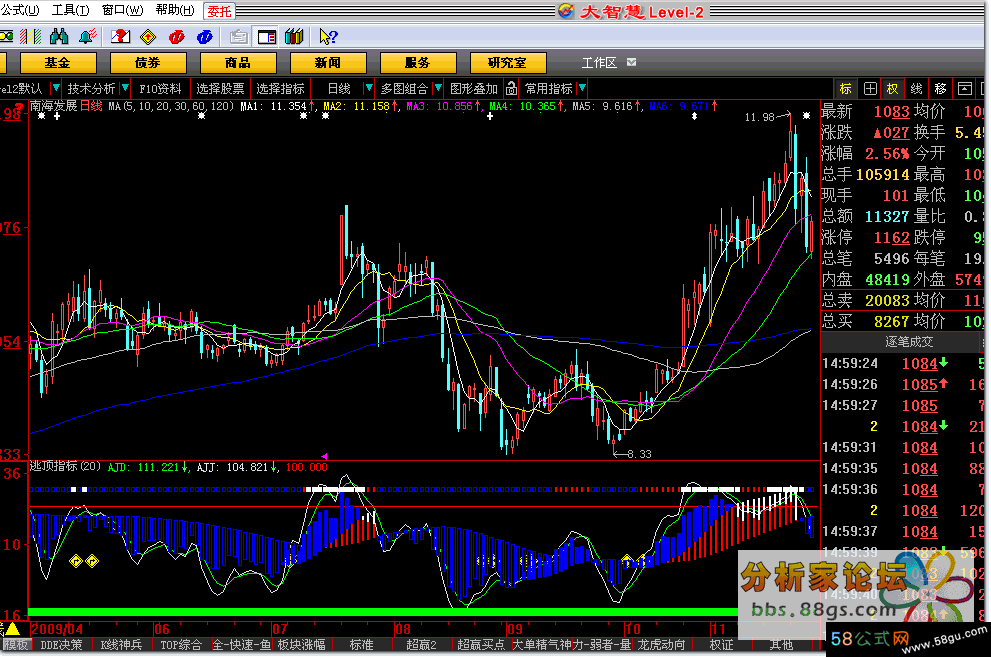Click the lock icon beside 图形叠加
991x657 pixels.
[x=511, y=88]
